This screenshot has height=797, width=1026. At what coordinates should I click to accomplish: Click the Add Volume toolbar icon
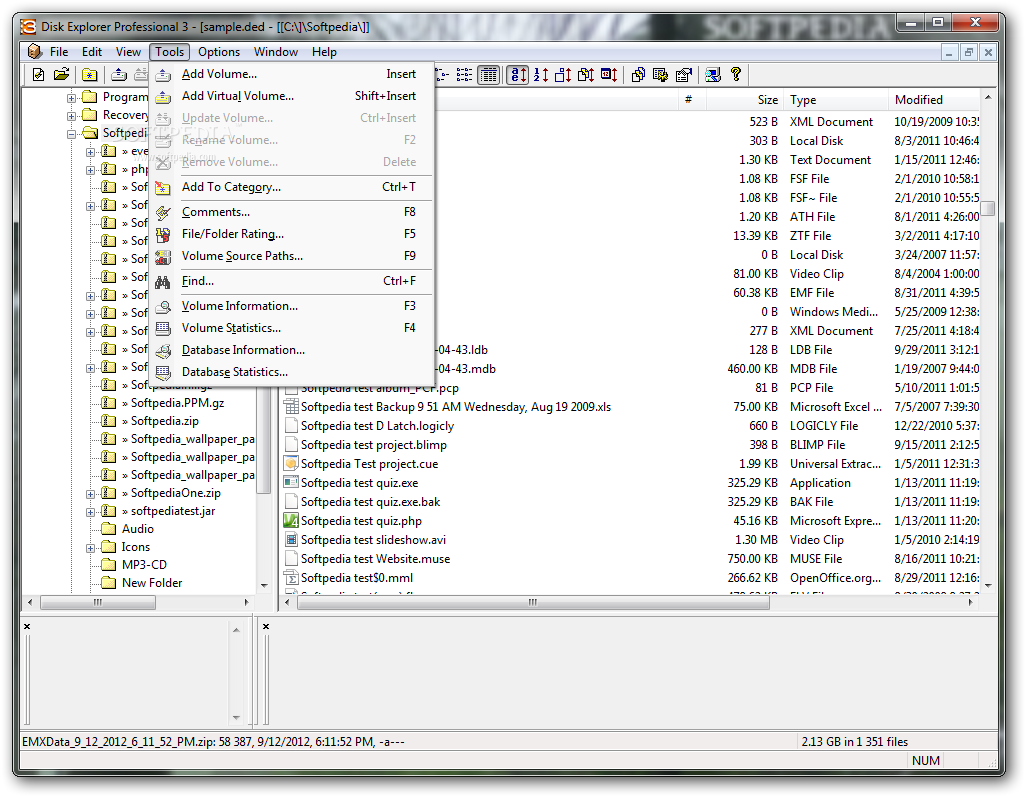[x=118, y=75]
